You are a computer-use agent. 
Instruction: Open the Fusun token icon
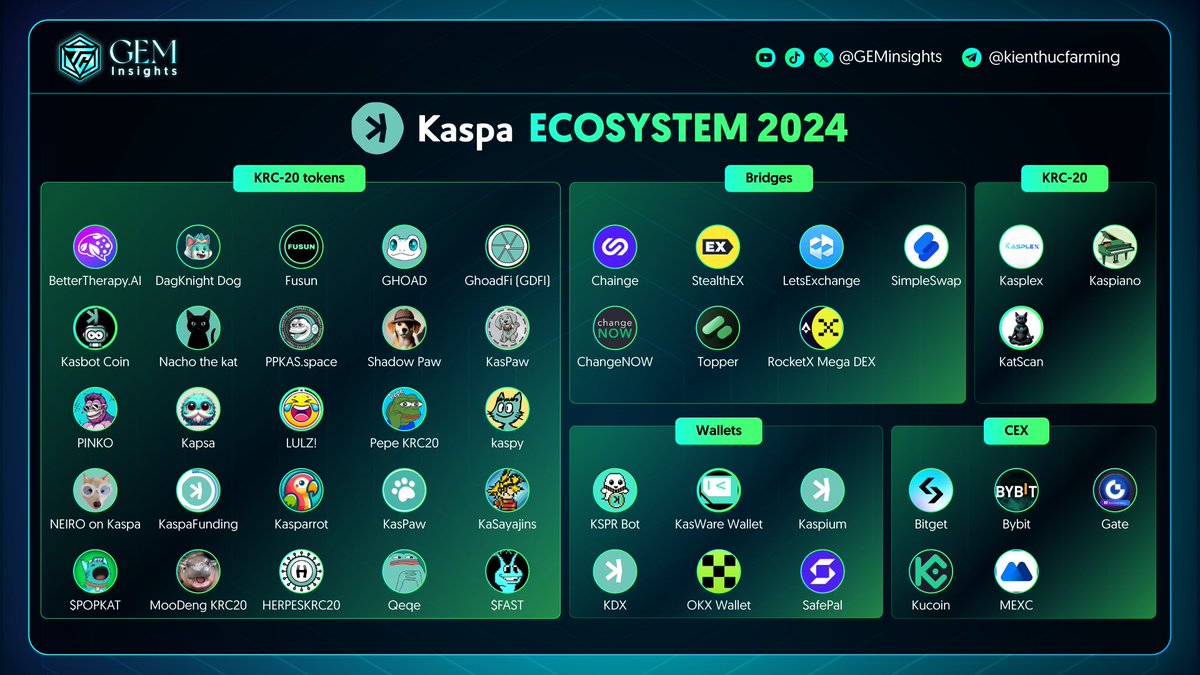301,247
